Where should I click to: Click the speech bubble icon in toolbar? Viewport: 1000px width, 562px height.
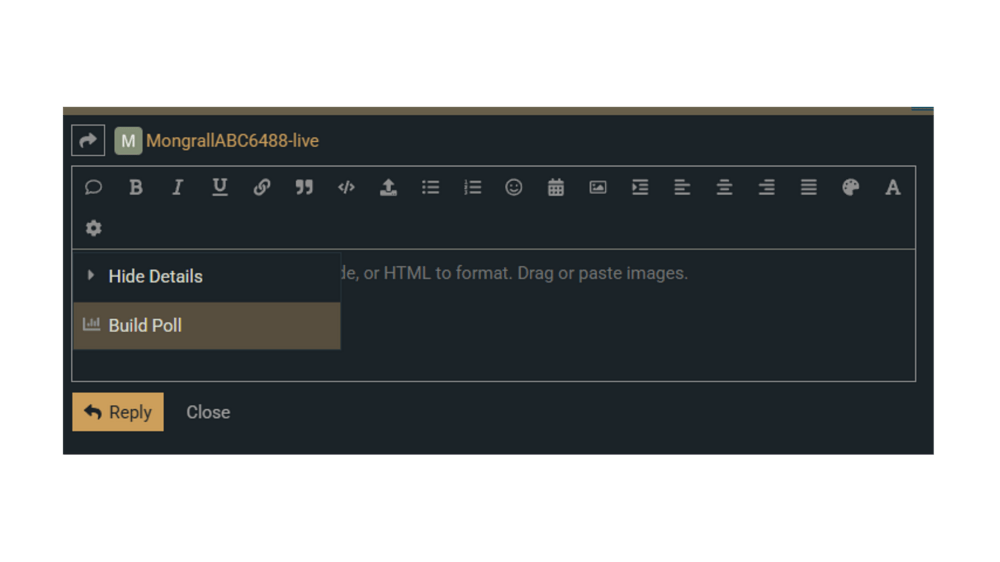point(93,187)
